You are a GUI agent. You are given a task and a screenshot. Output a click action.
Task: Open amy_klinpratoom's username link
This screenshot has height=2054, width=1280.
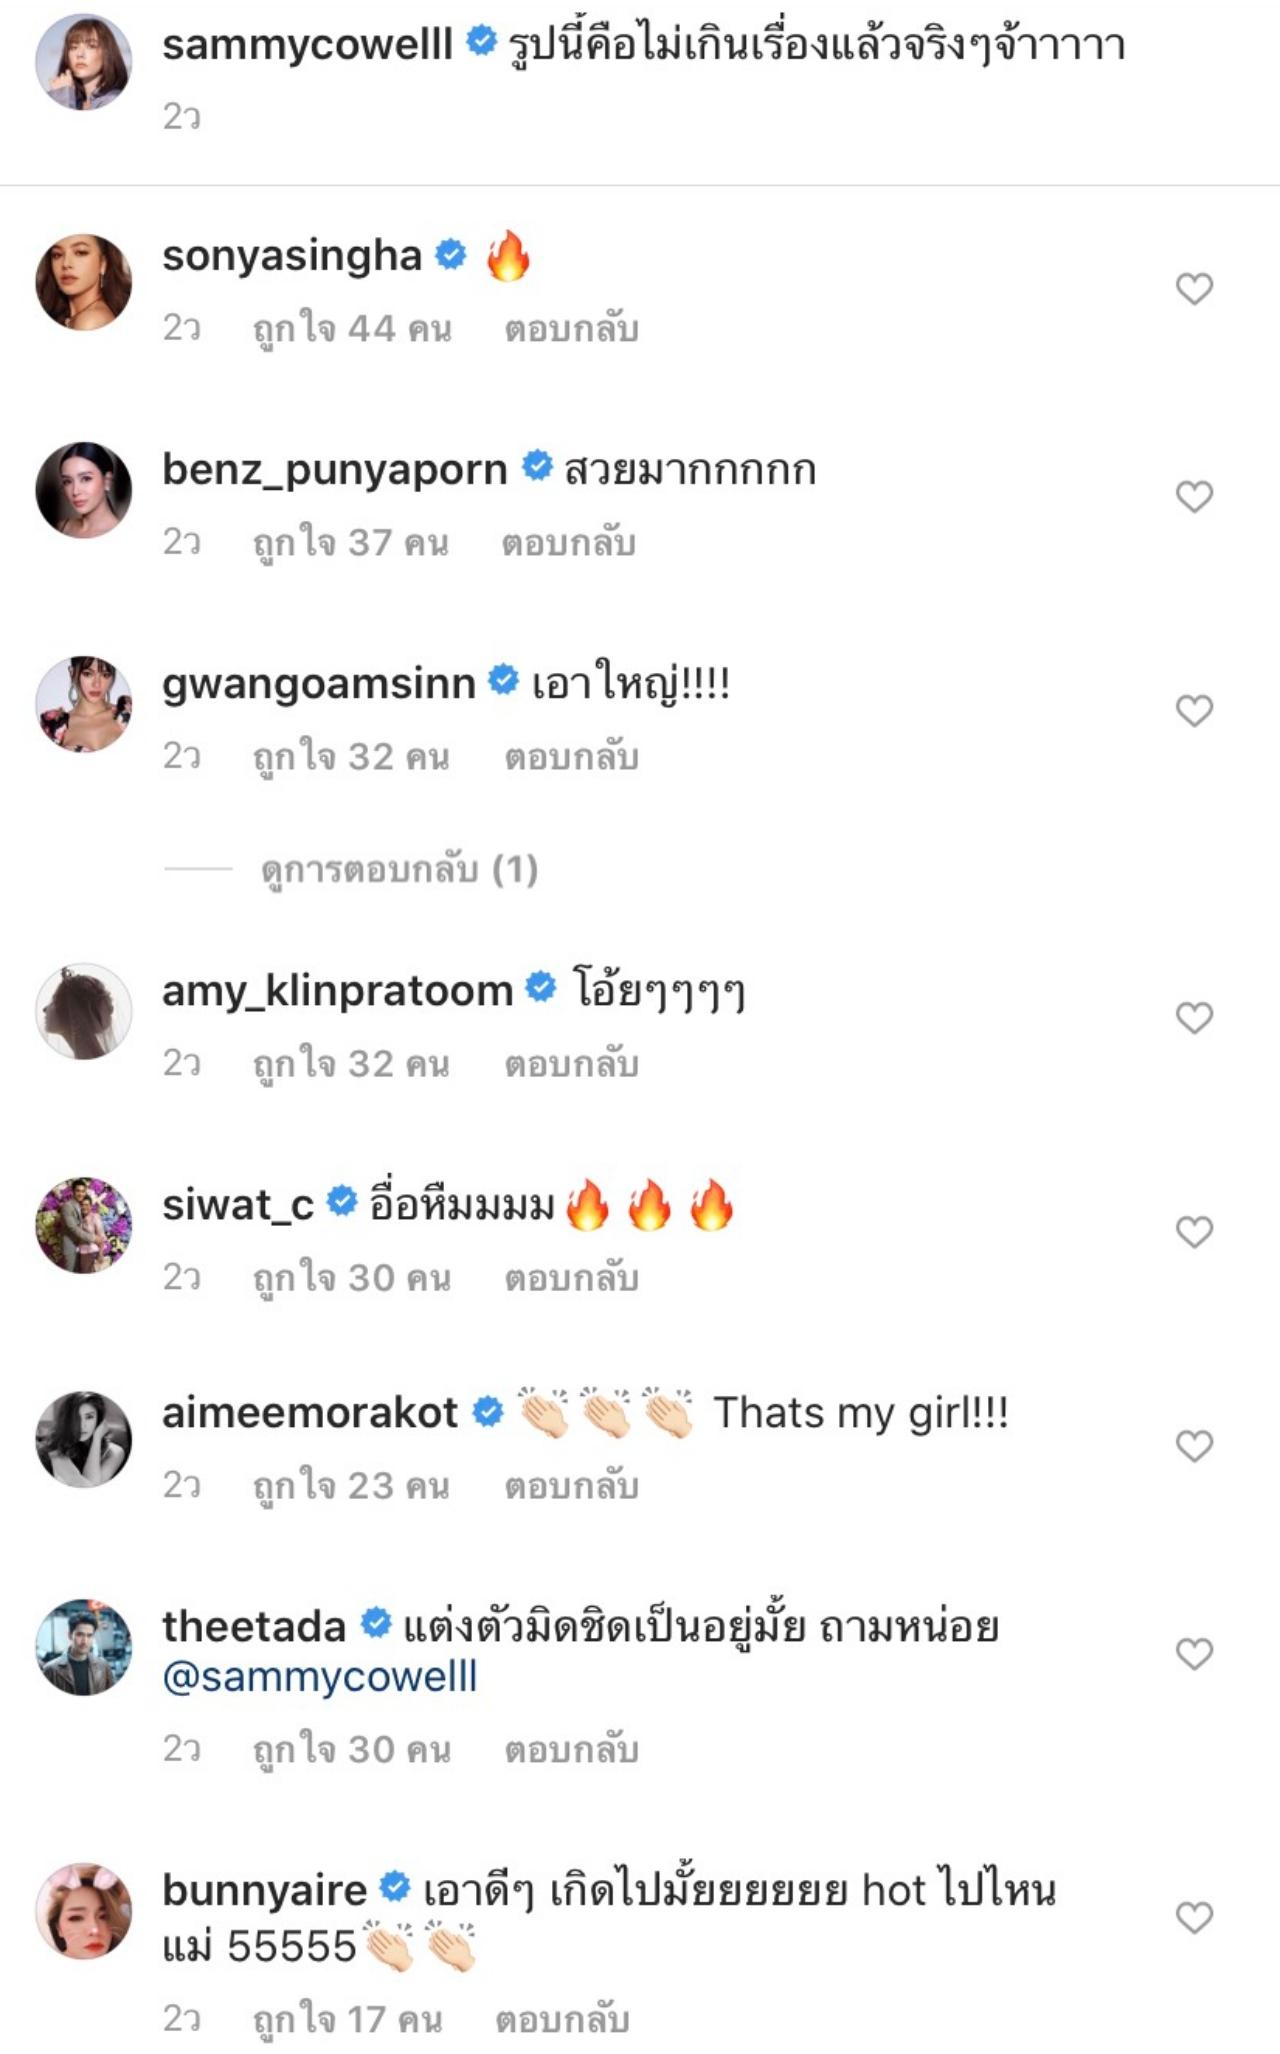point(337,991)
